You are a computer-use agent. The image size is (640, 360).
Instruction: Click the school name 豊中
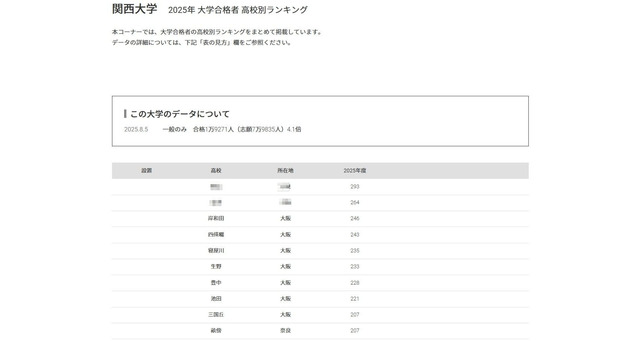216,282
